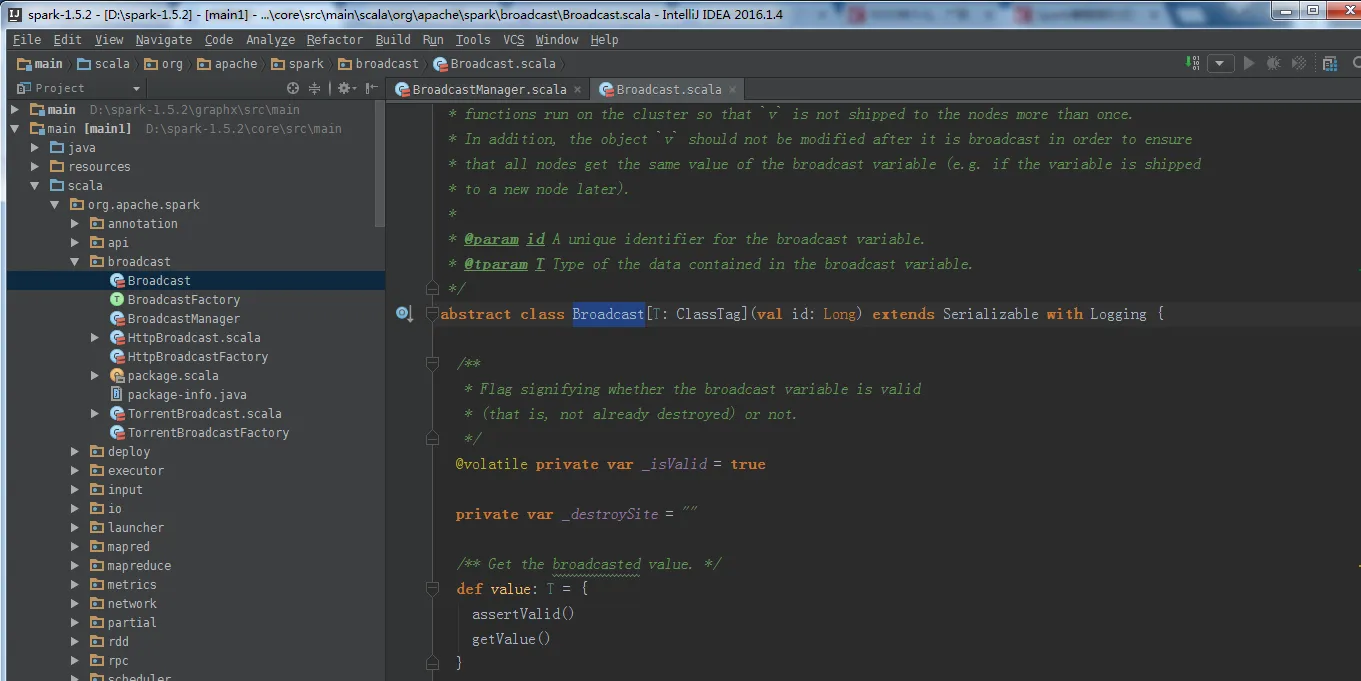
Task: Fold the abstract class Broadcast code block
Action: (432, 314)
